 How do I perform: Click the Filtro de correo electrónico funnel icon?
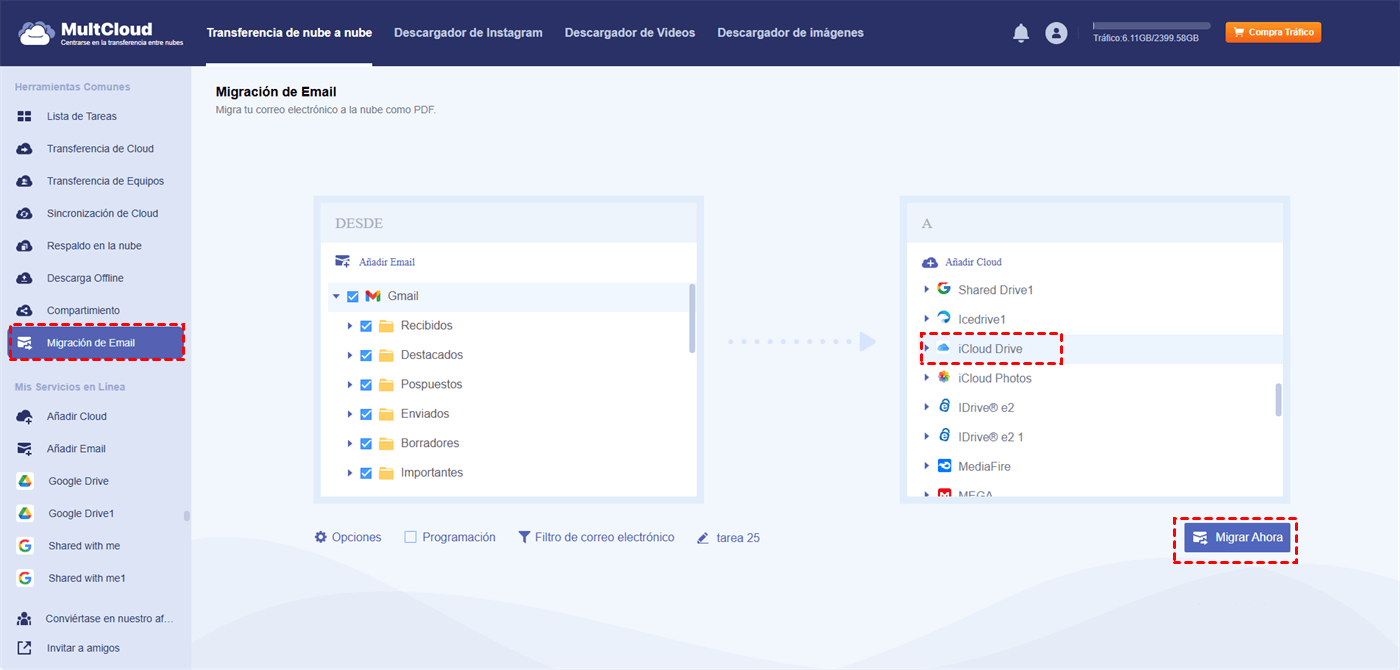tap(524, 537)
